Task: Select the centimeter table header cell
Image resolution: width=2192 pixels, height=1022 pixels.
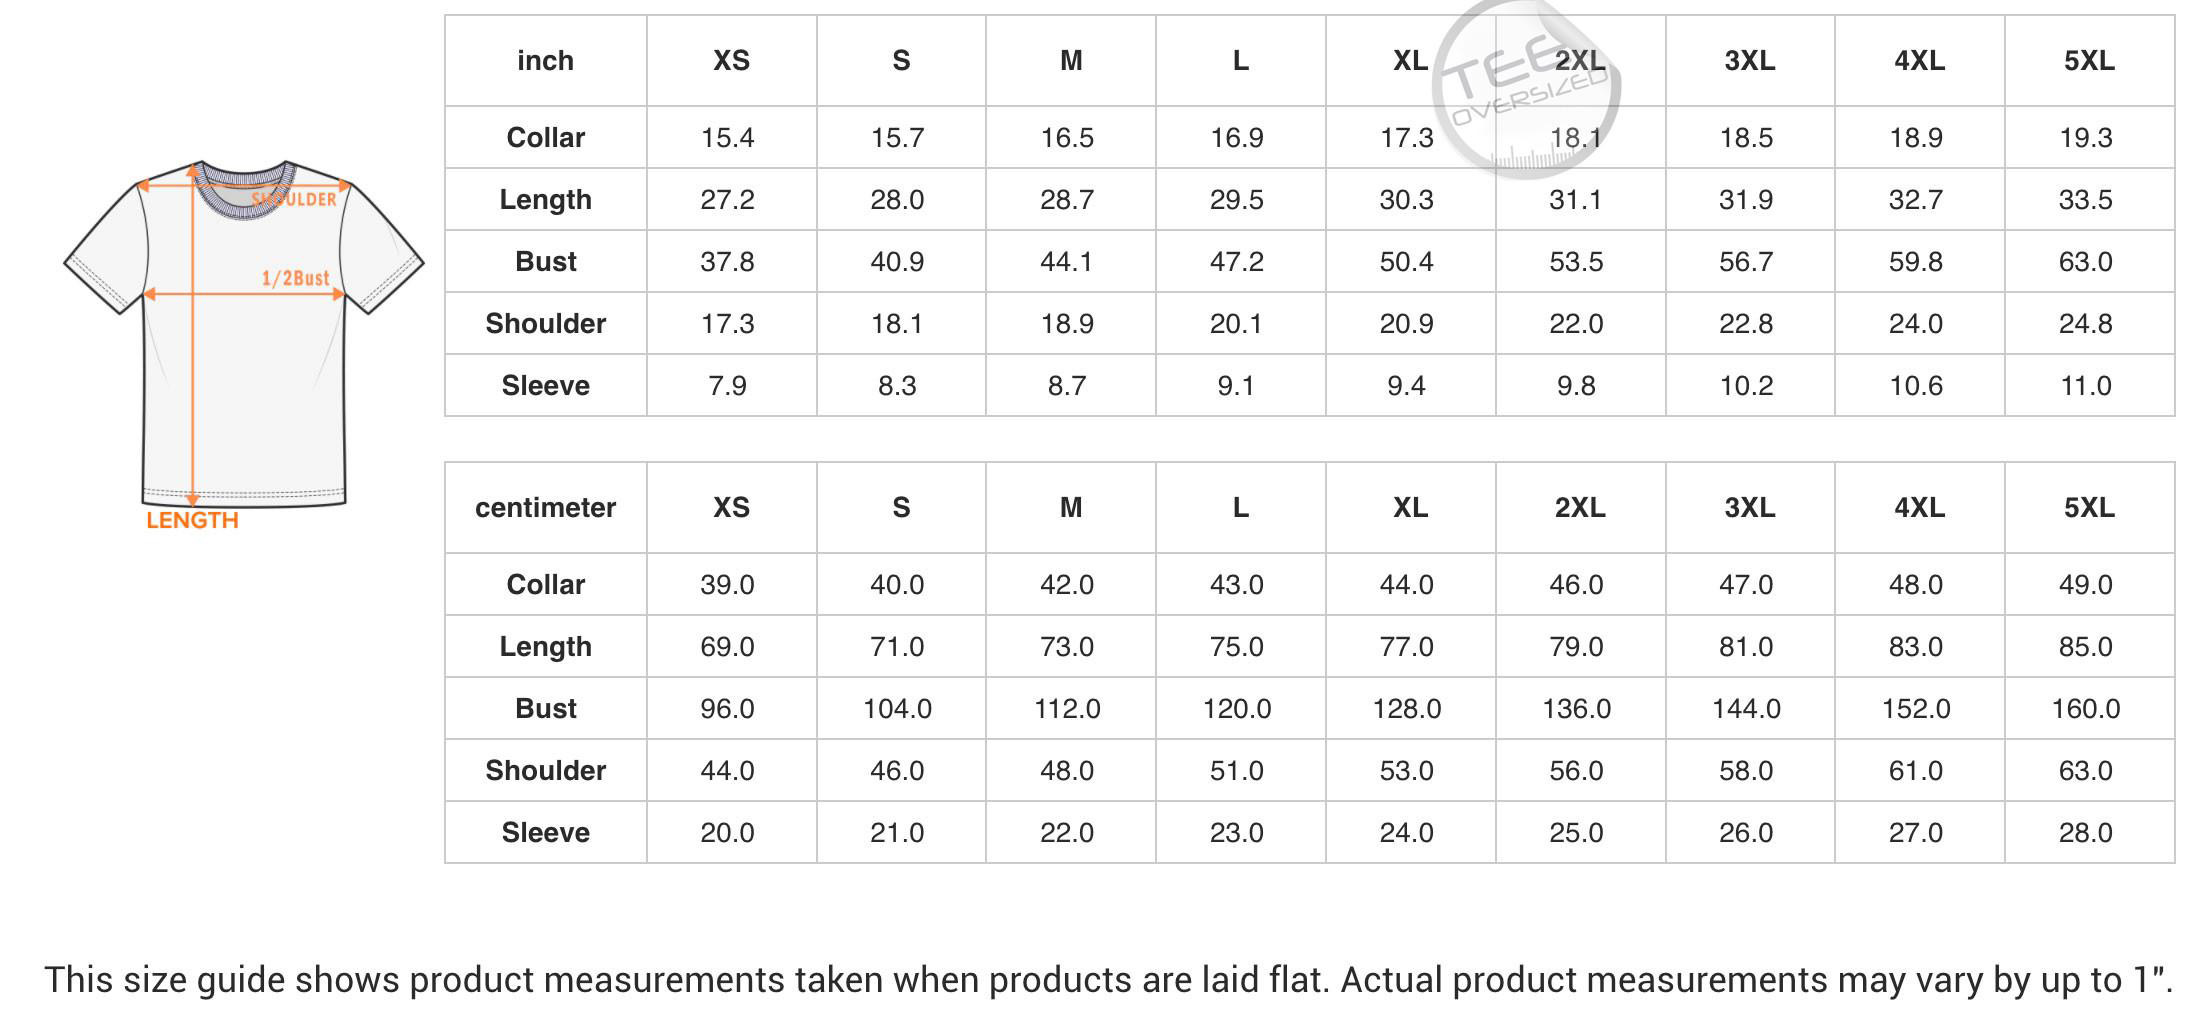Action: (545, 508)
